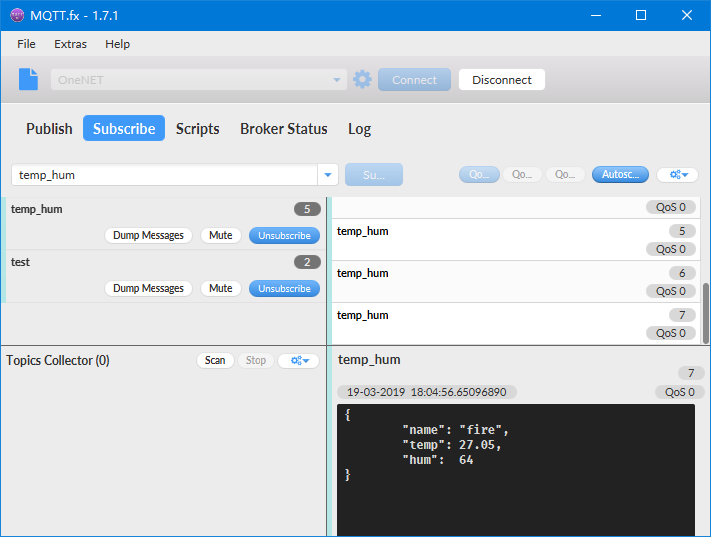Select temp_hum message number 5
The image size is (711, 537).
(516, 239)
